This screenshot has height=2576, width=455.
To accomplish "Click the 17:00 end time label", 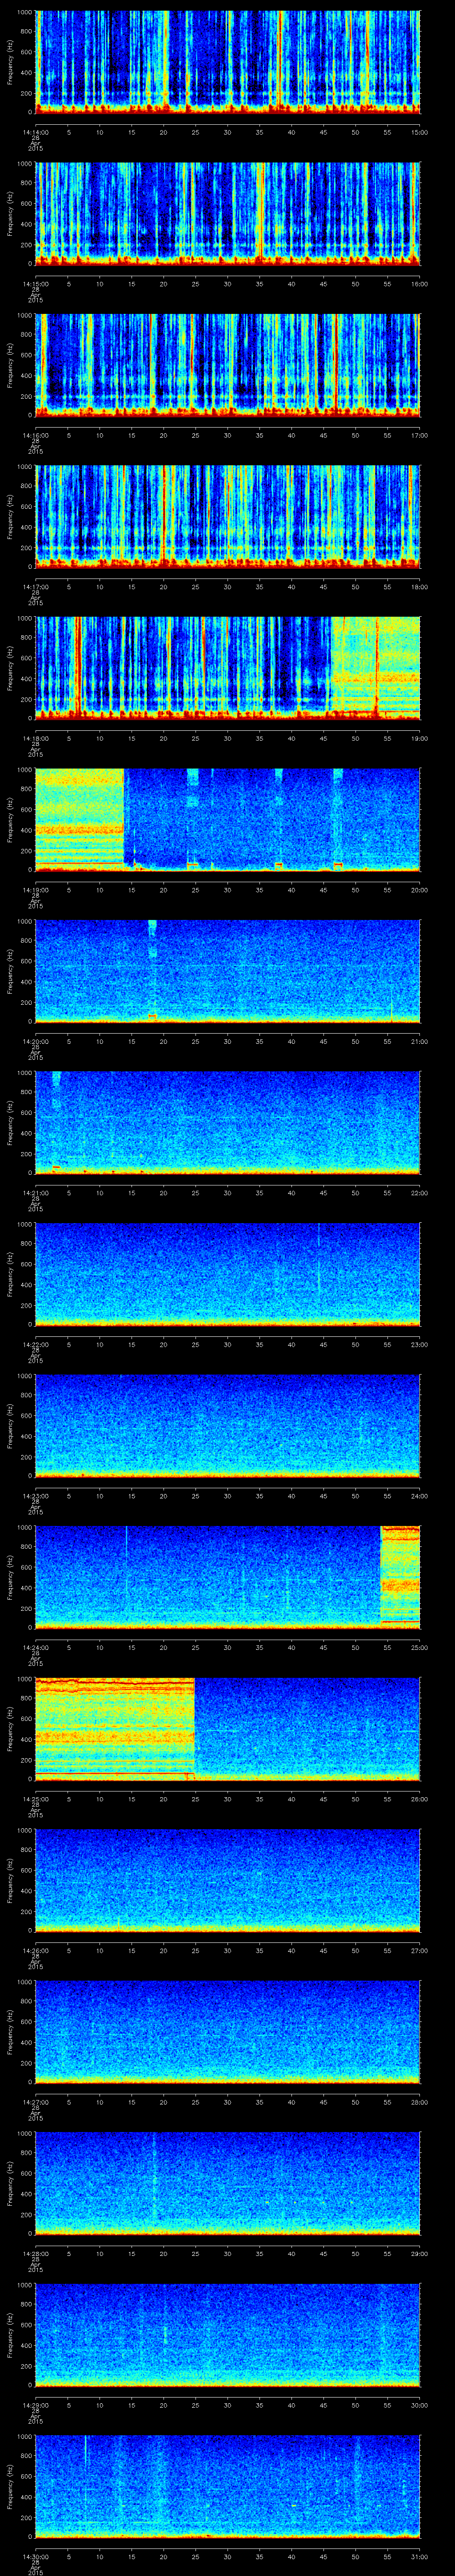I will 419,435.
